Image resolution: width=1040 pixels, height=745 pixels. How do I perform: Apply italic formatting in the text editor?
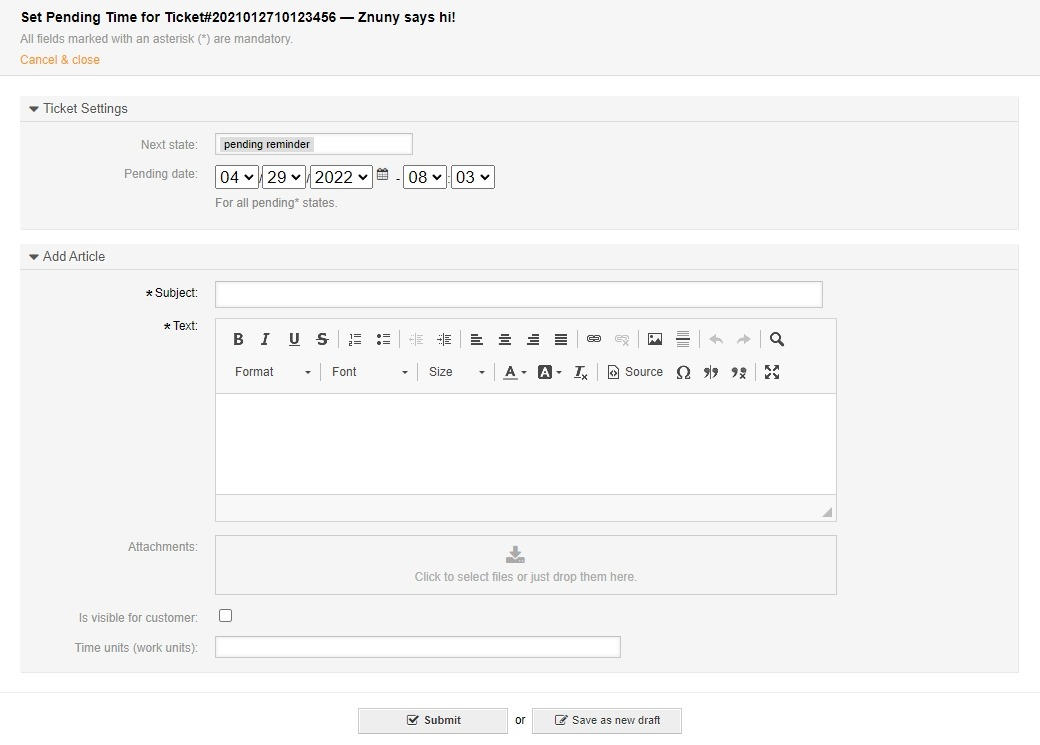point(266,340)
